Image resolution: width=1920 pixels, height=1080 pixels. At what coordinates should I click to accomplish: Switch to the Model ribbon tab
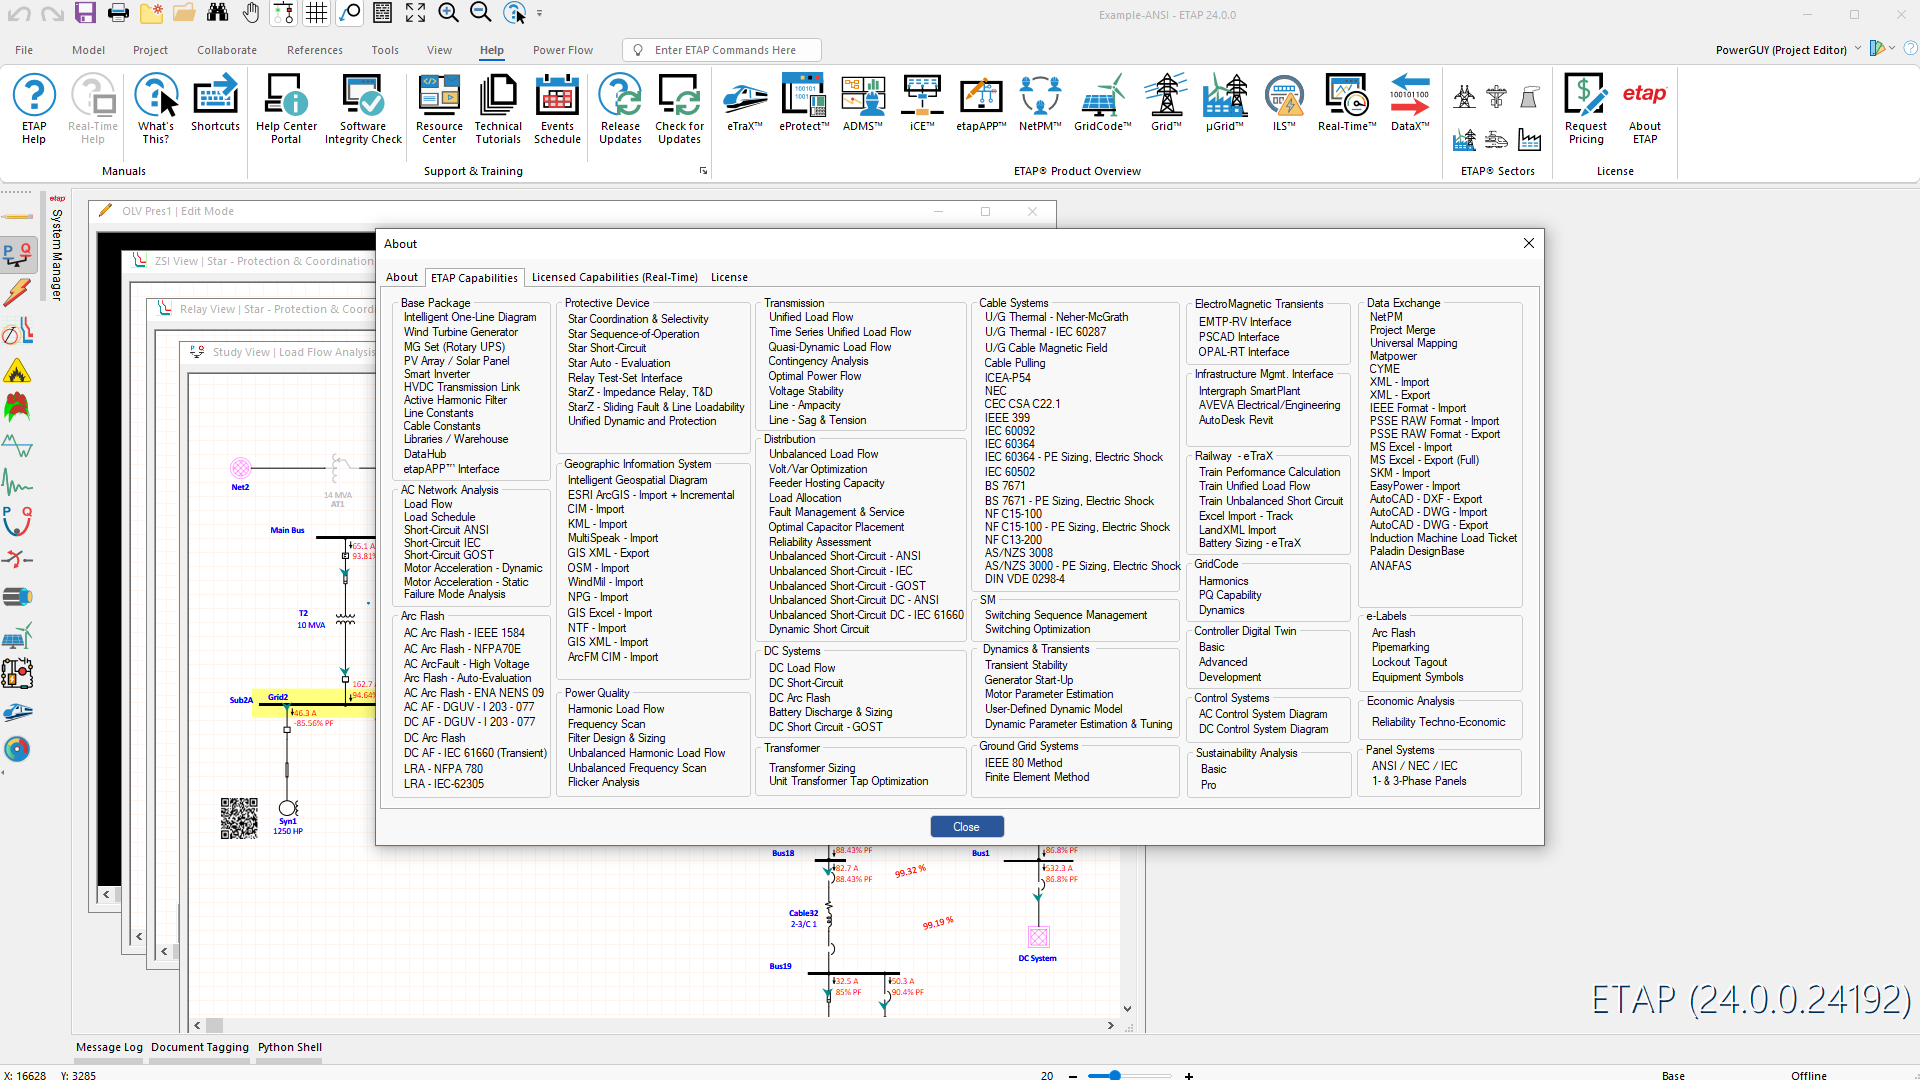[x=88, y=50]
